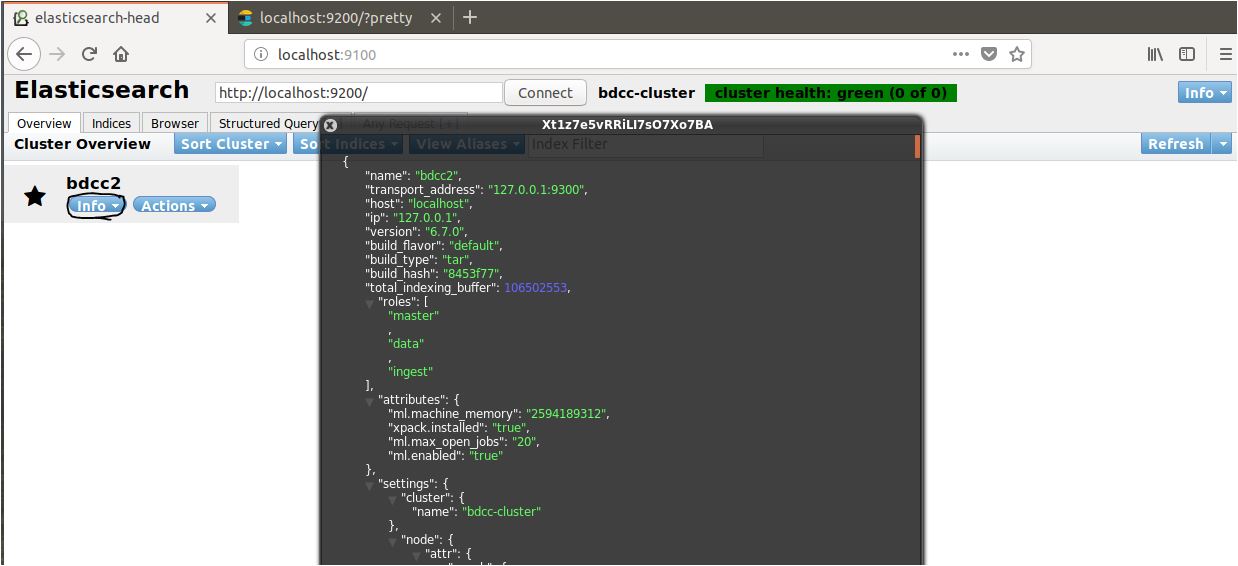1238x566 pixels.
Task: Click the bdcc2 node name
Action: 93,183
